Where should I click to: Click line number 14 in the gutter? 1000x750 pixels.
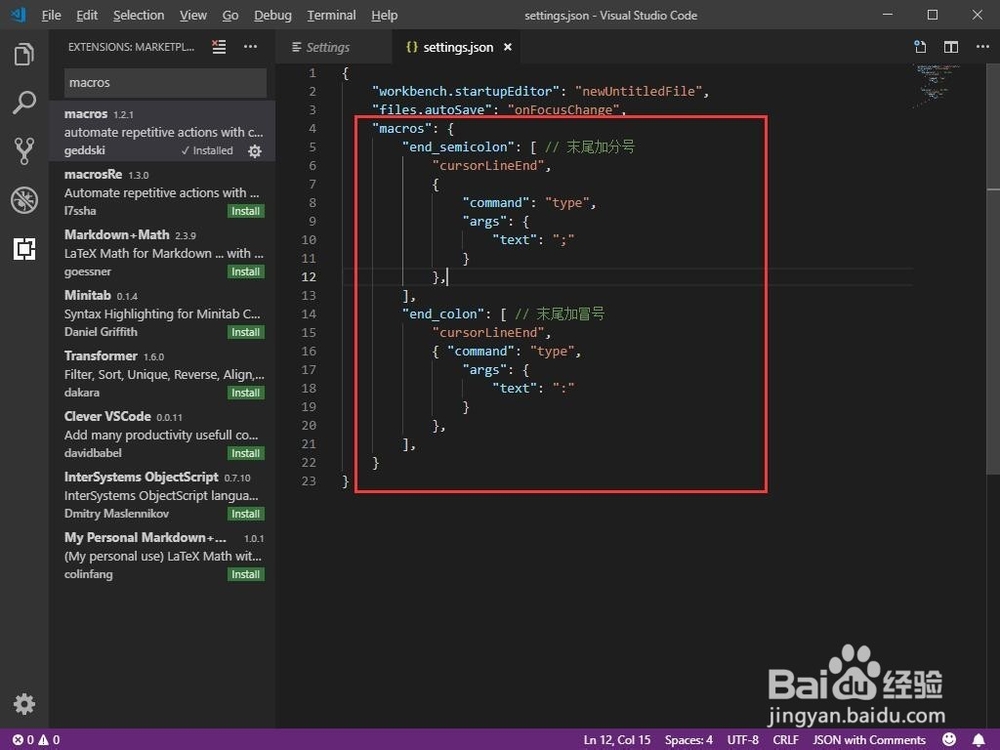coord(309,314)
